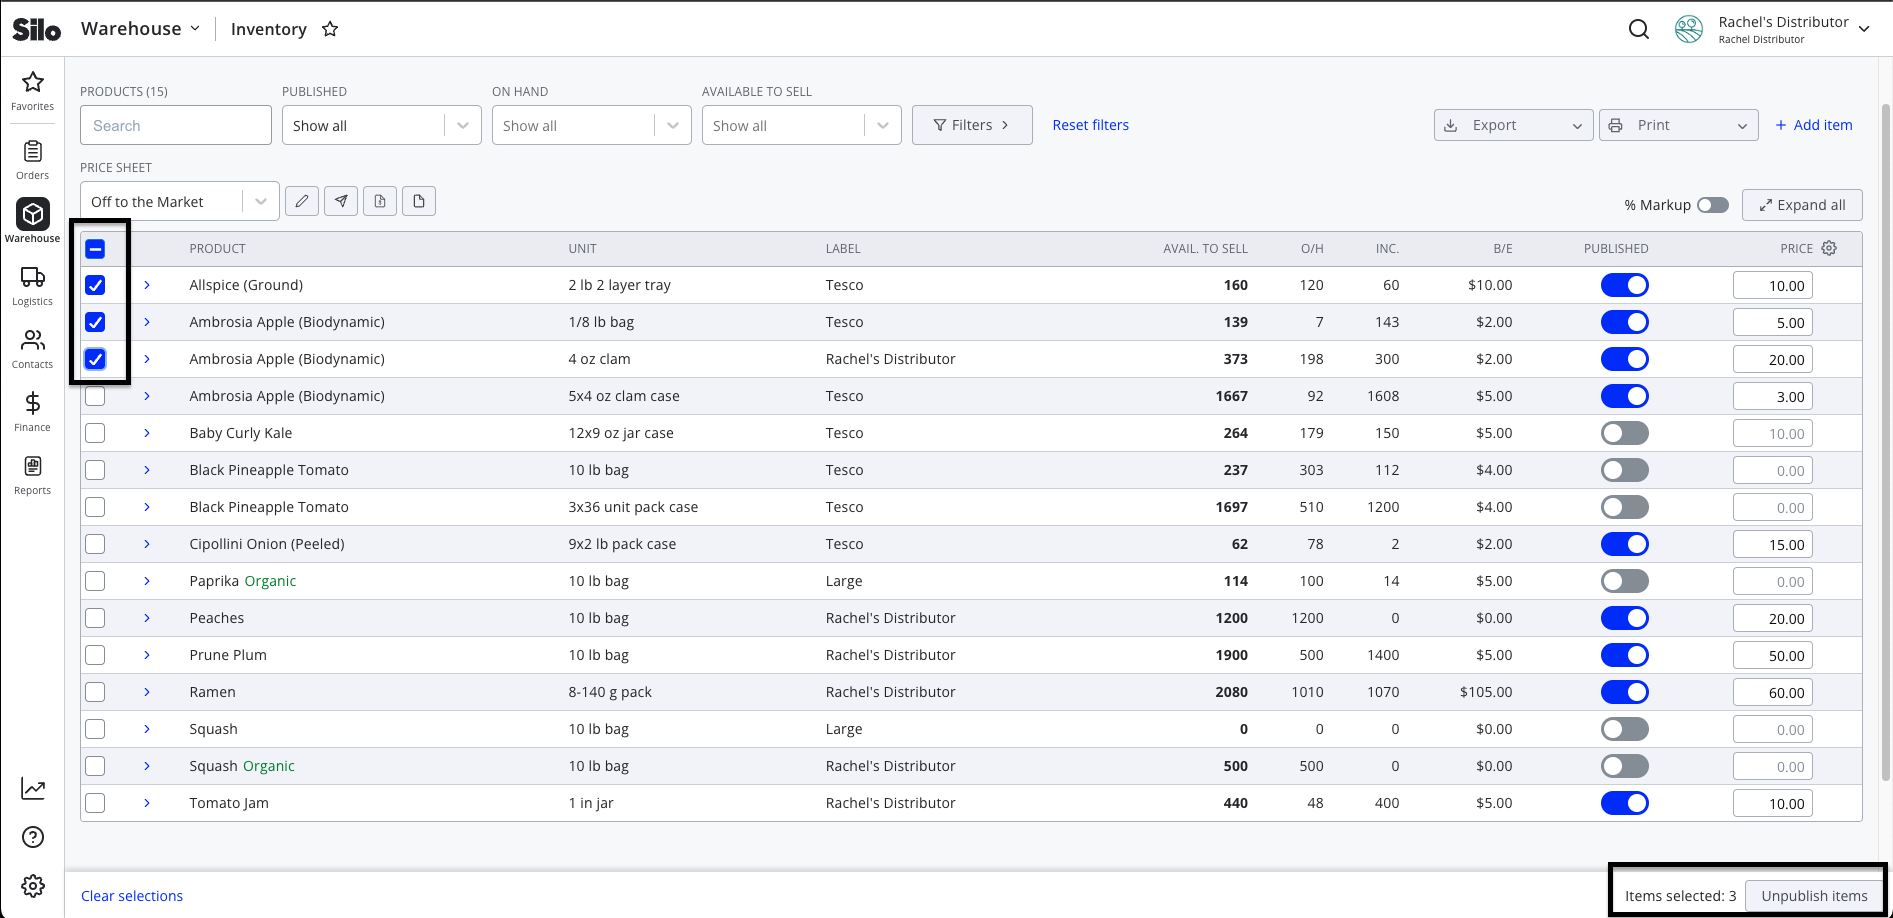The image size is (1893, 918).
Task: Open the price column settings gear
Action: click(1829, 248)
